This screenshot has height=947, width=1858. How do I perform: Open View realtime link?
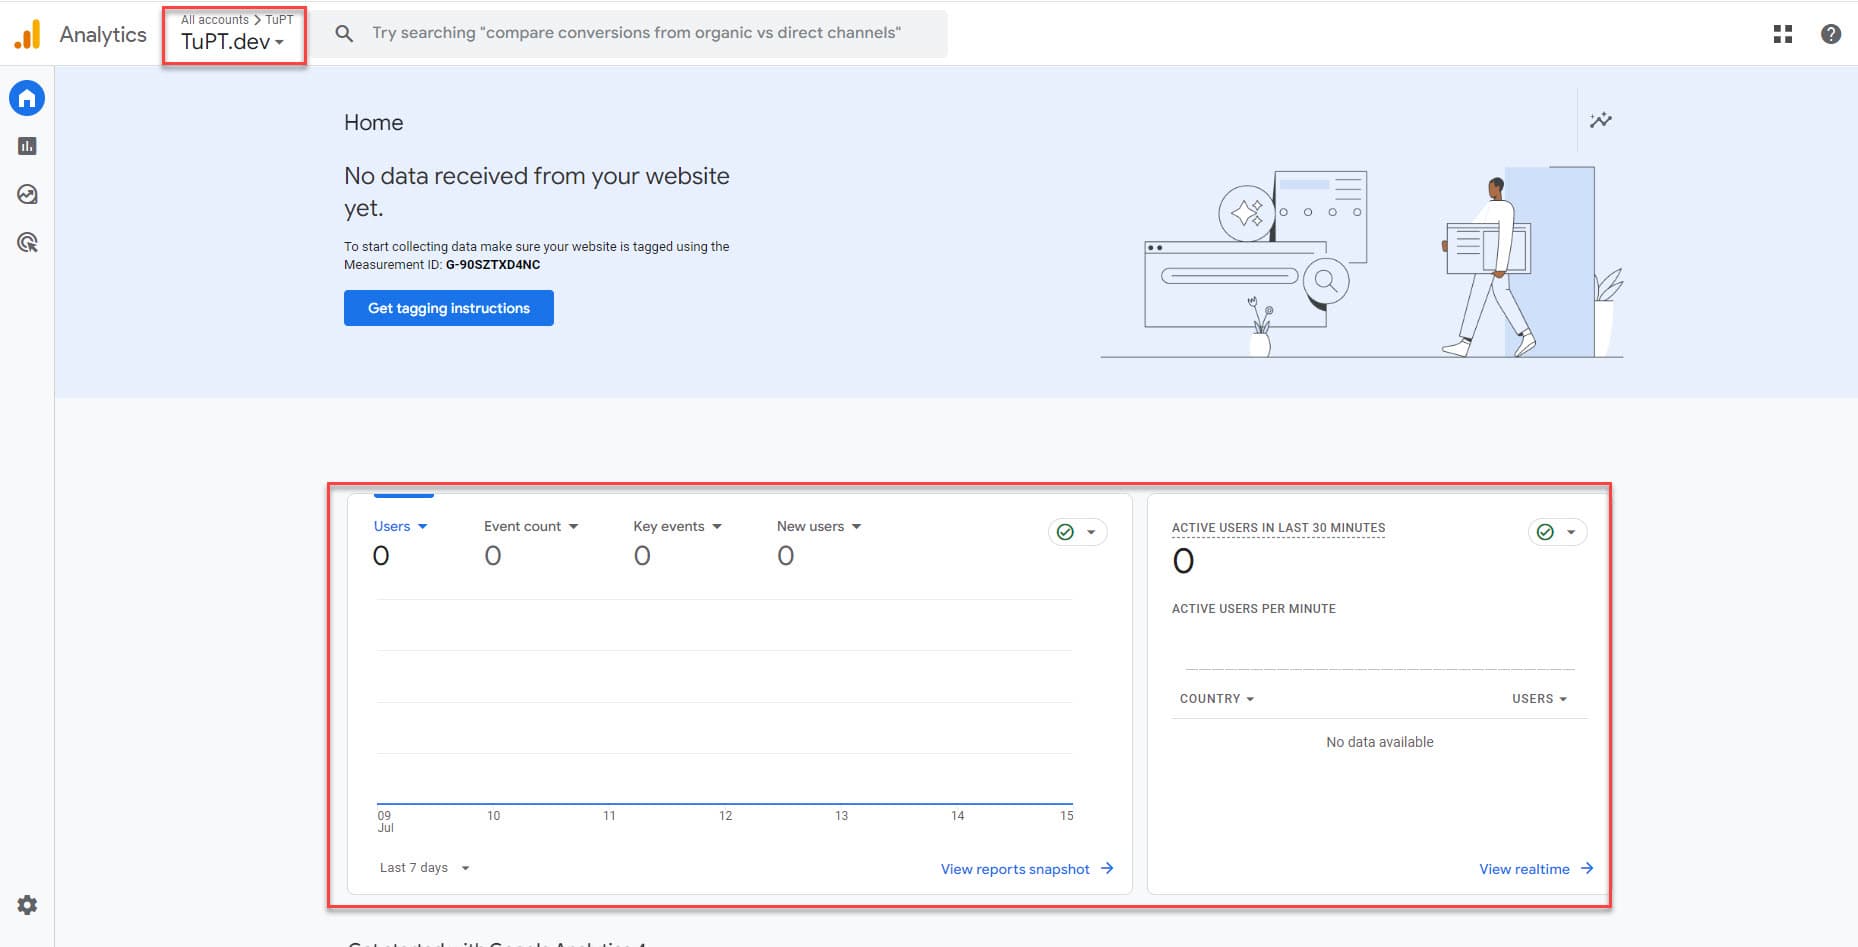click(1535, 869)
